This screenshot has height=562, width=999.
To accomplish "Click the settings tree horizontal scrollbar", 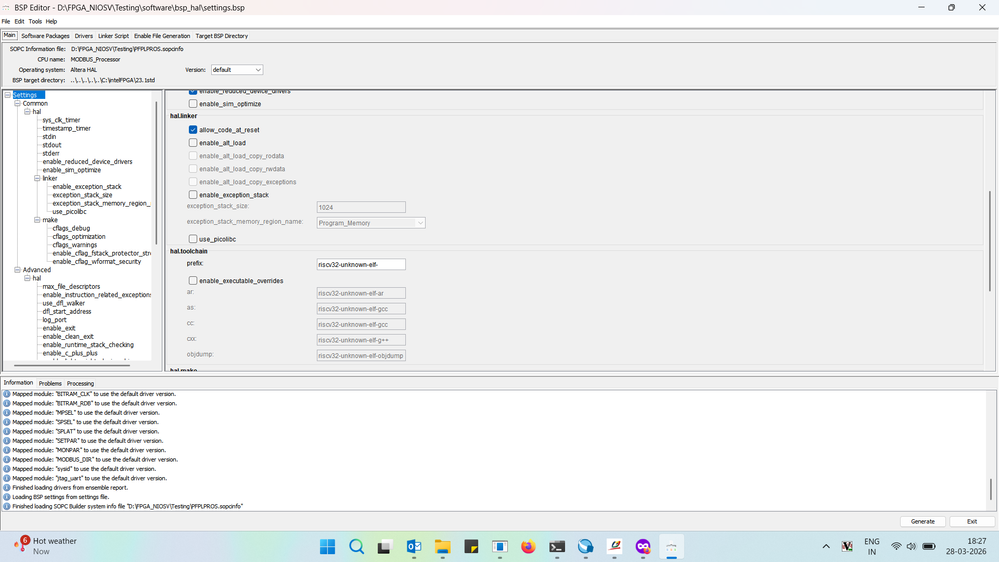I will point(72,366).
